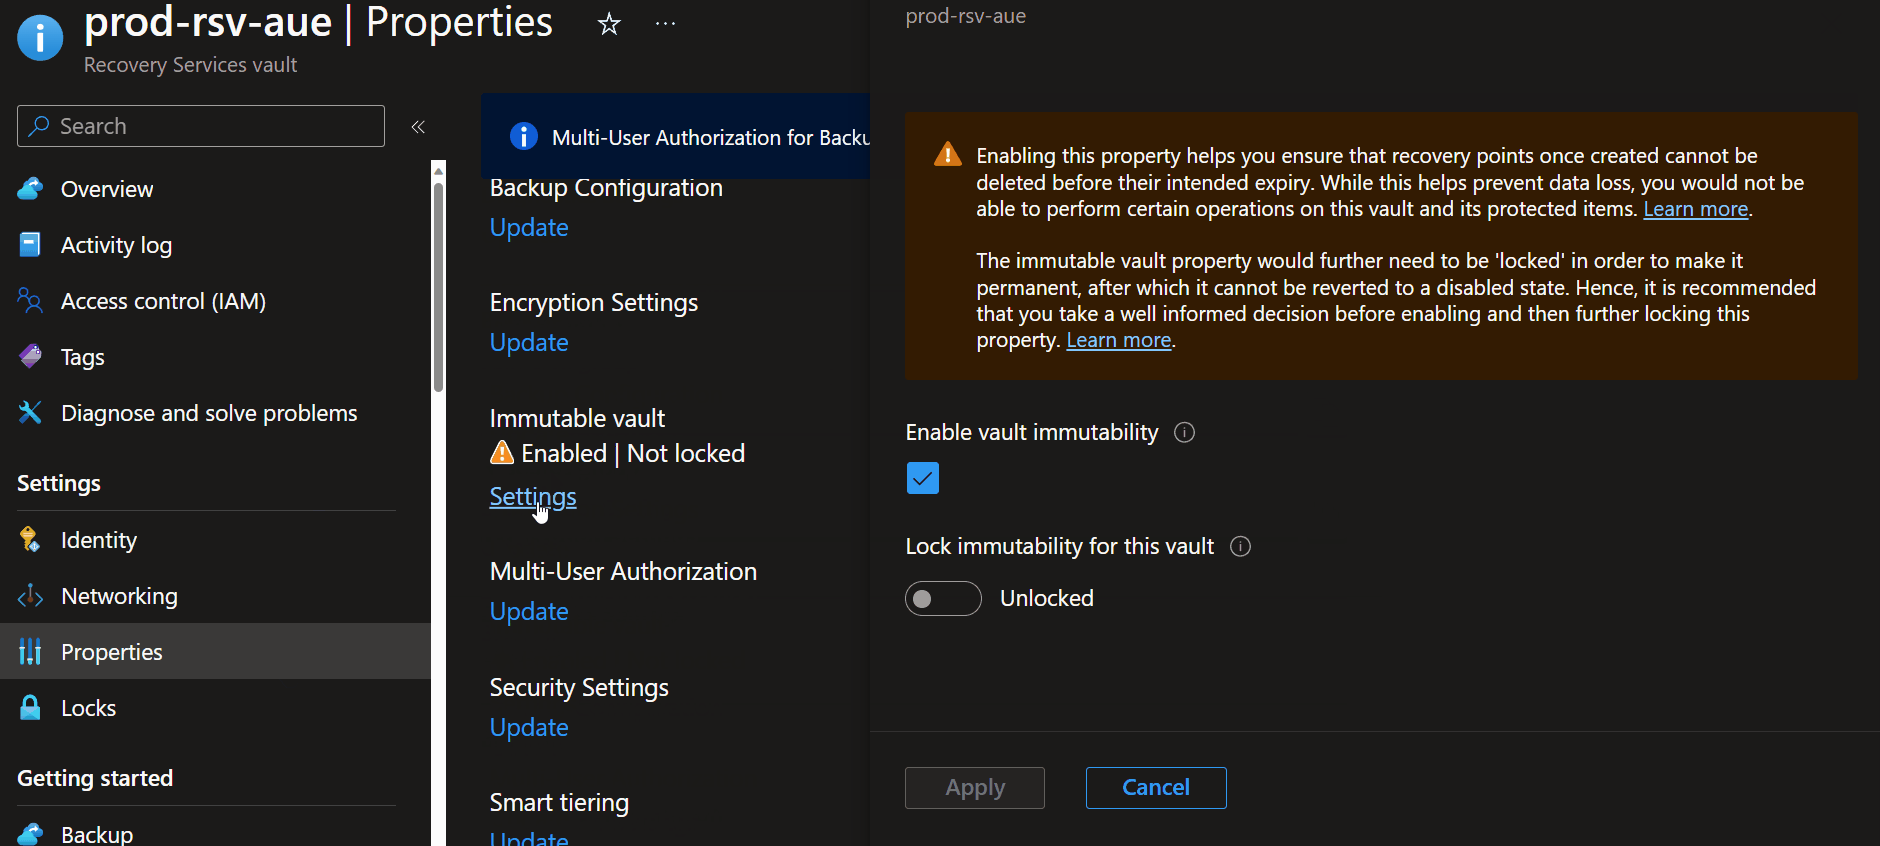Click the Unlocked label beside the lock switch

(1047, 598)
